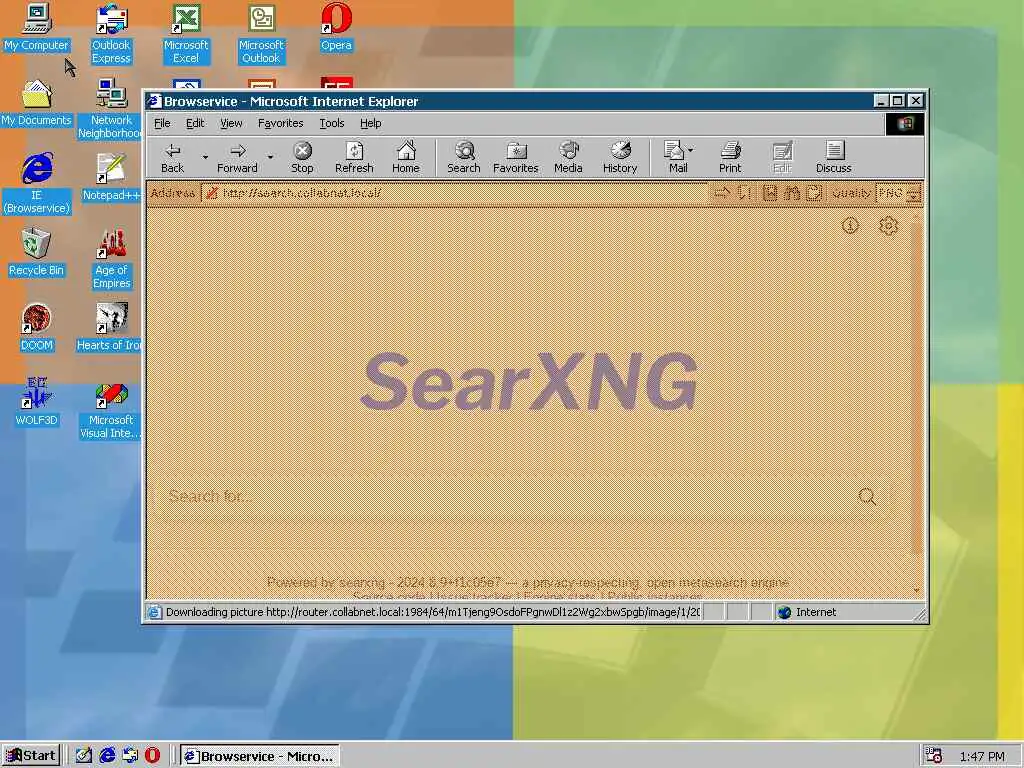Open the History toolbar button
1024x768 pixels.
[620, 158]
